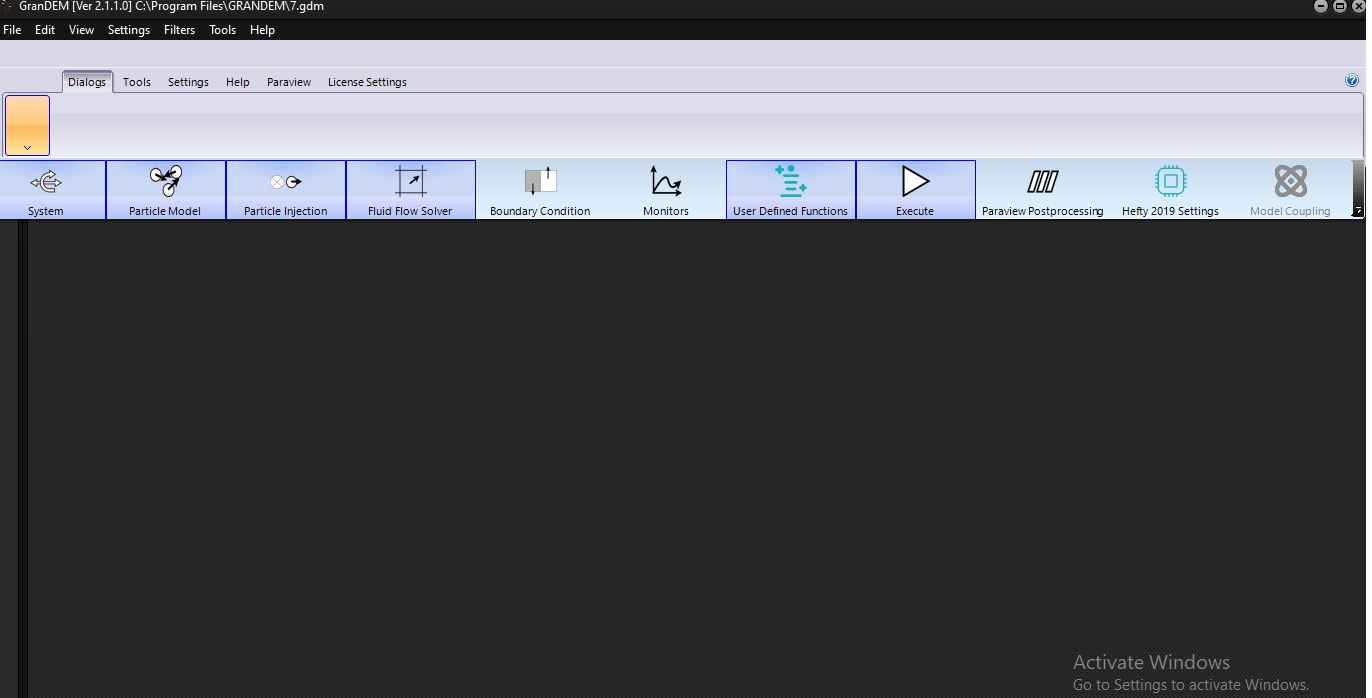This screenshot has width=1372, height=698.
Task: Expand the orange ribbon dropdown button
Action: point(27,126)
